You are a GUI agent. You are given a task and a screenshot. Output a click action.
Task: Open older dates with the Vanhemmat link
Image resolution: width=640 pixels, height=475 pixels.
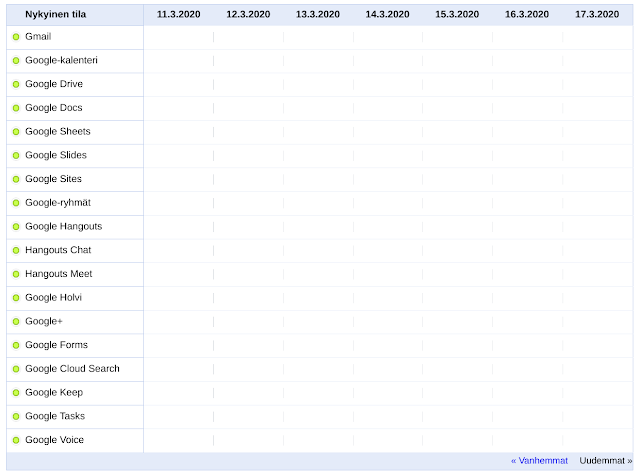click(x=539, y=461)
